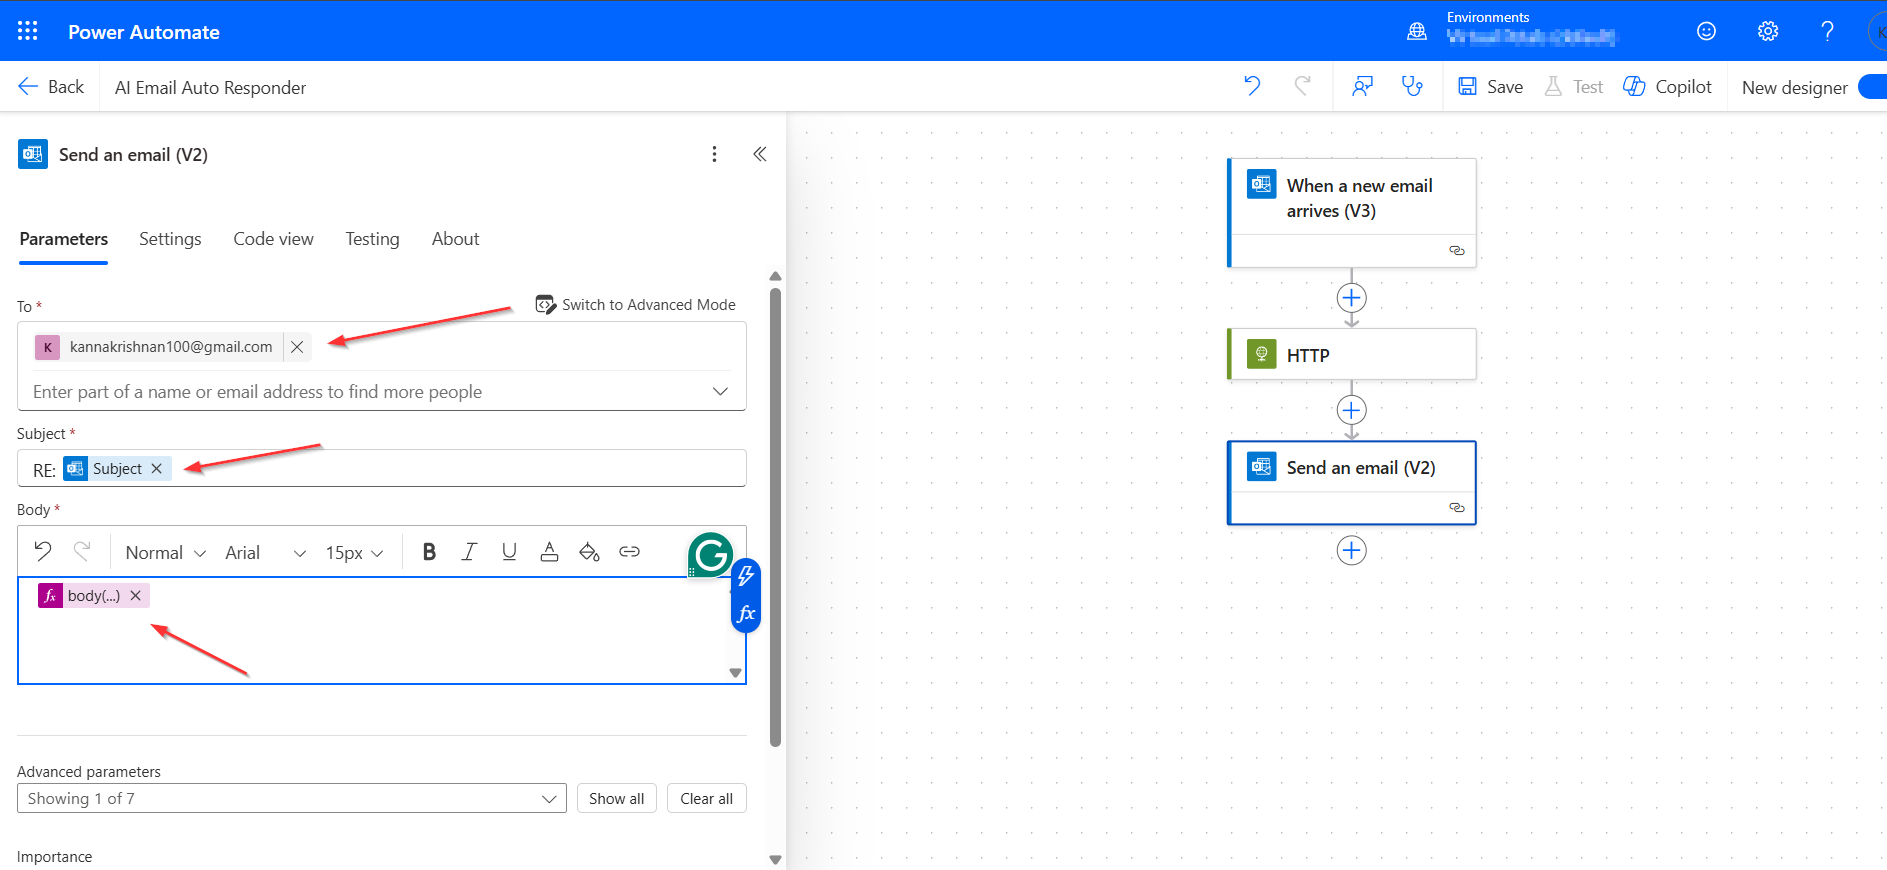Switch to the Parameters tab
The image size is (1887, 870).
(x=64, y=239)
